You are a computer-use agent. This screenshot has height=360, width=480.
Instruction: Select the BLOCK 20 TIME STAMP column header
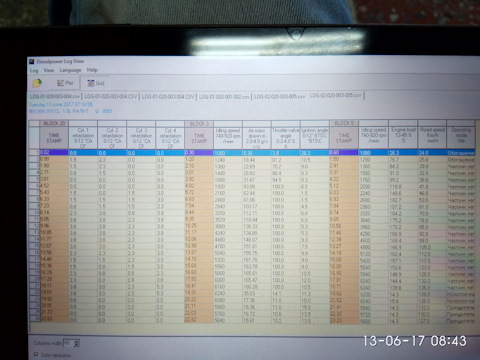pyautogui.click(x=54, y=138)
